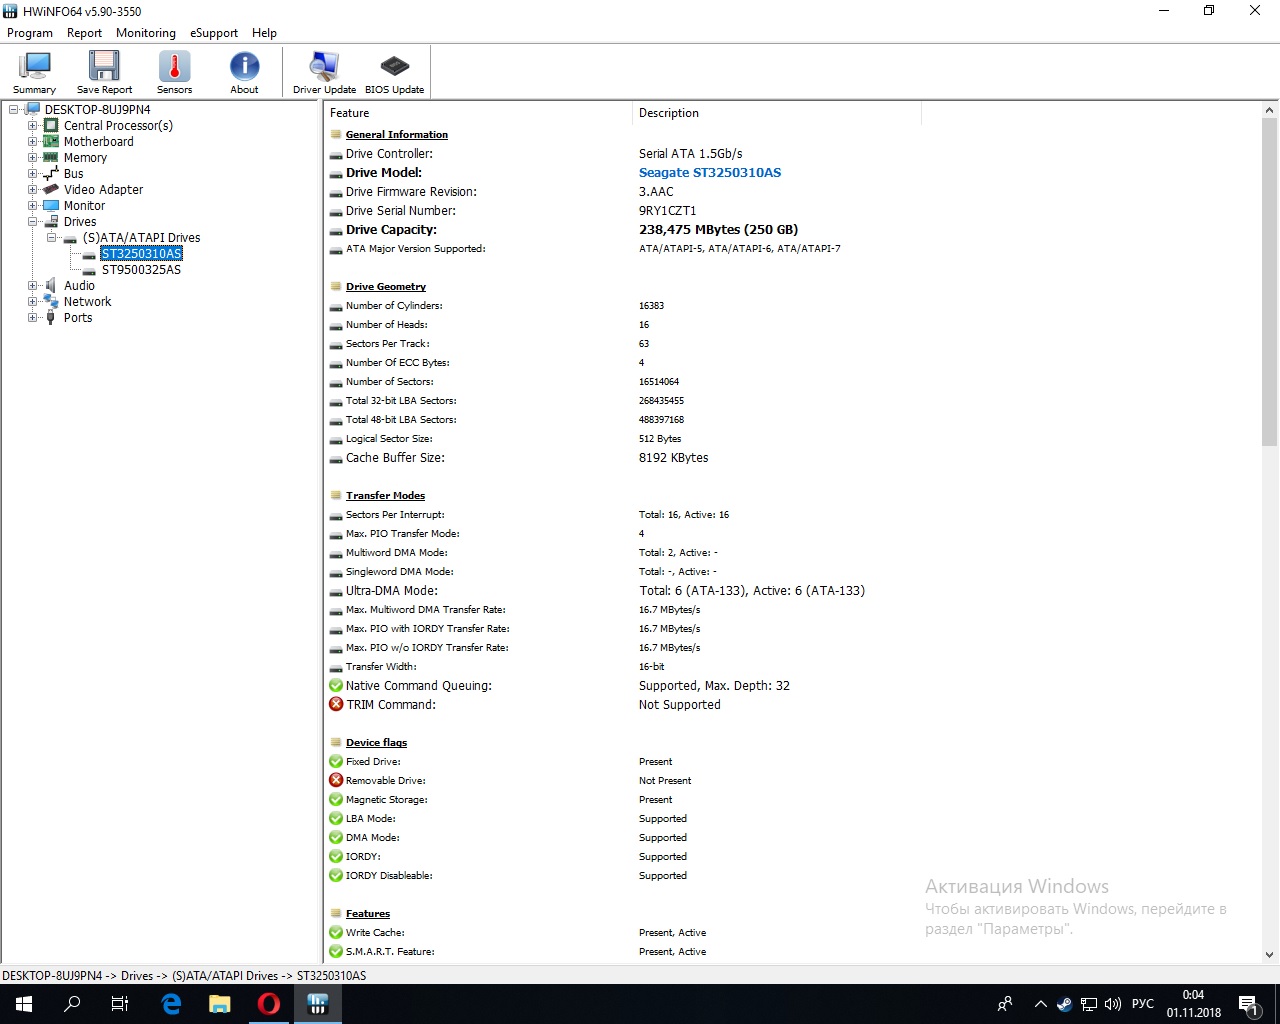The image size is (1280, 1024).
Task: Click the Drive Serial Number row label
Action: click(x=401, y=211)
